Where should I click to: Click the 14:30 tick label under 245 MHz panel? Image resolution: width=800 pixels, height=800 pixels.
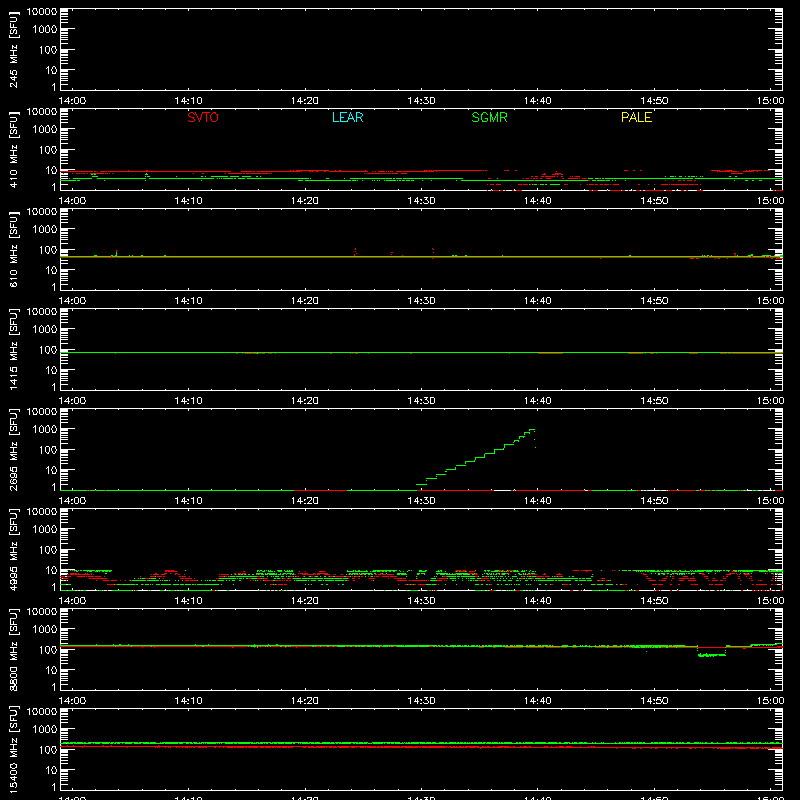tap(421, 101)
